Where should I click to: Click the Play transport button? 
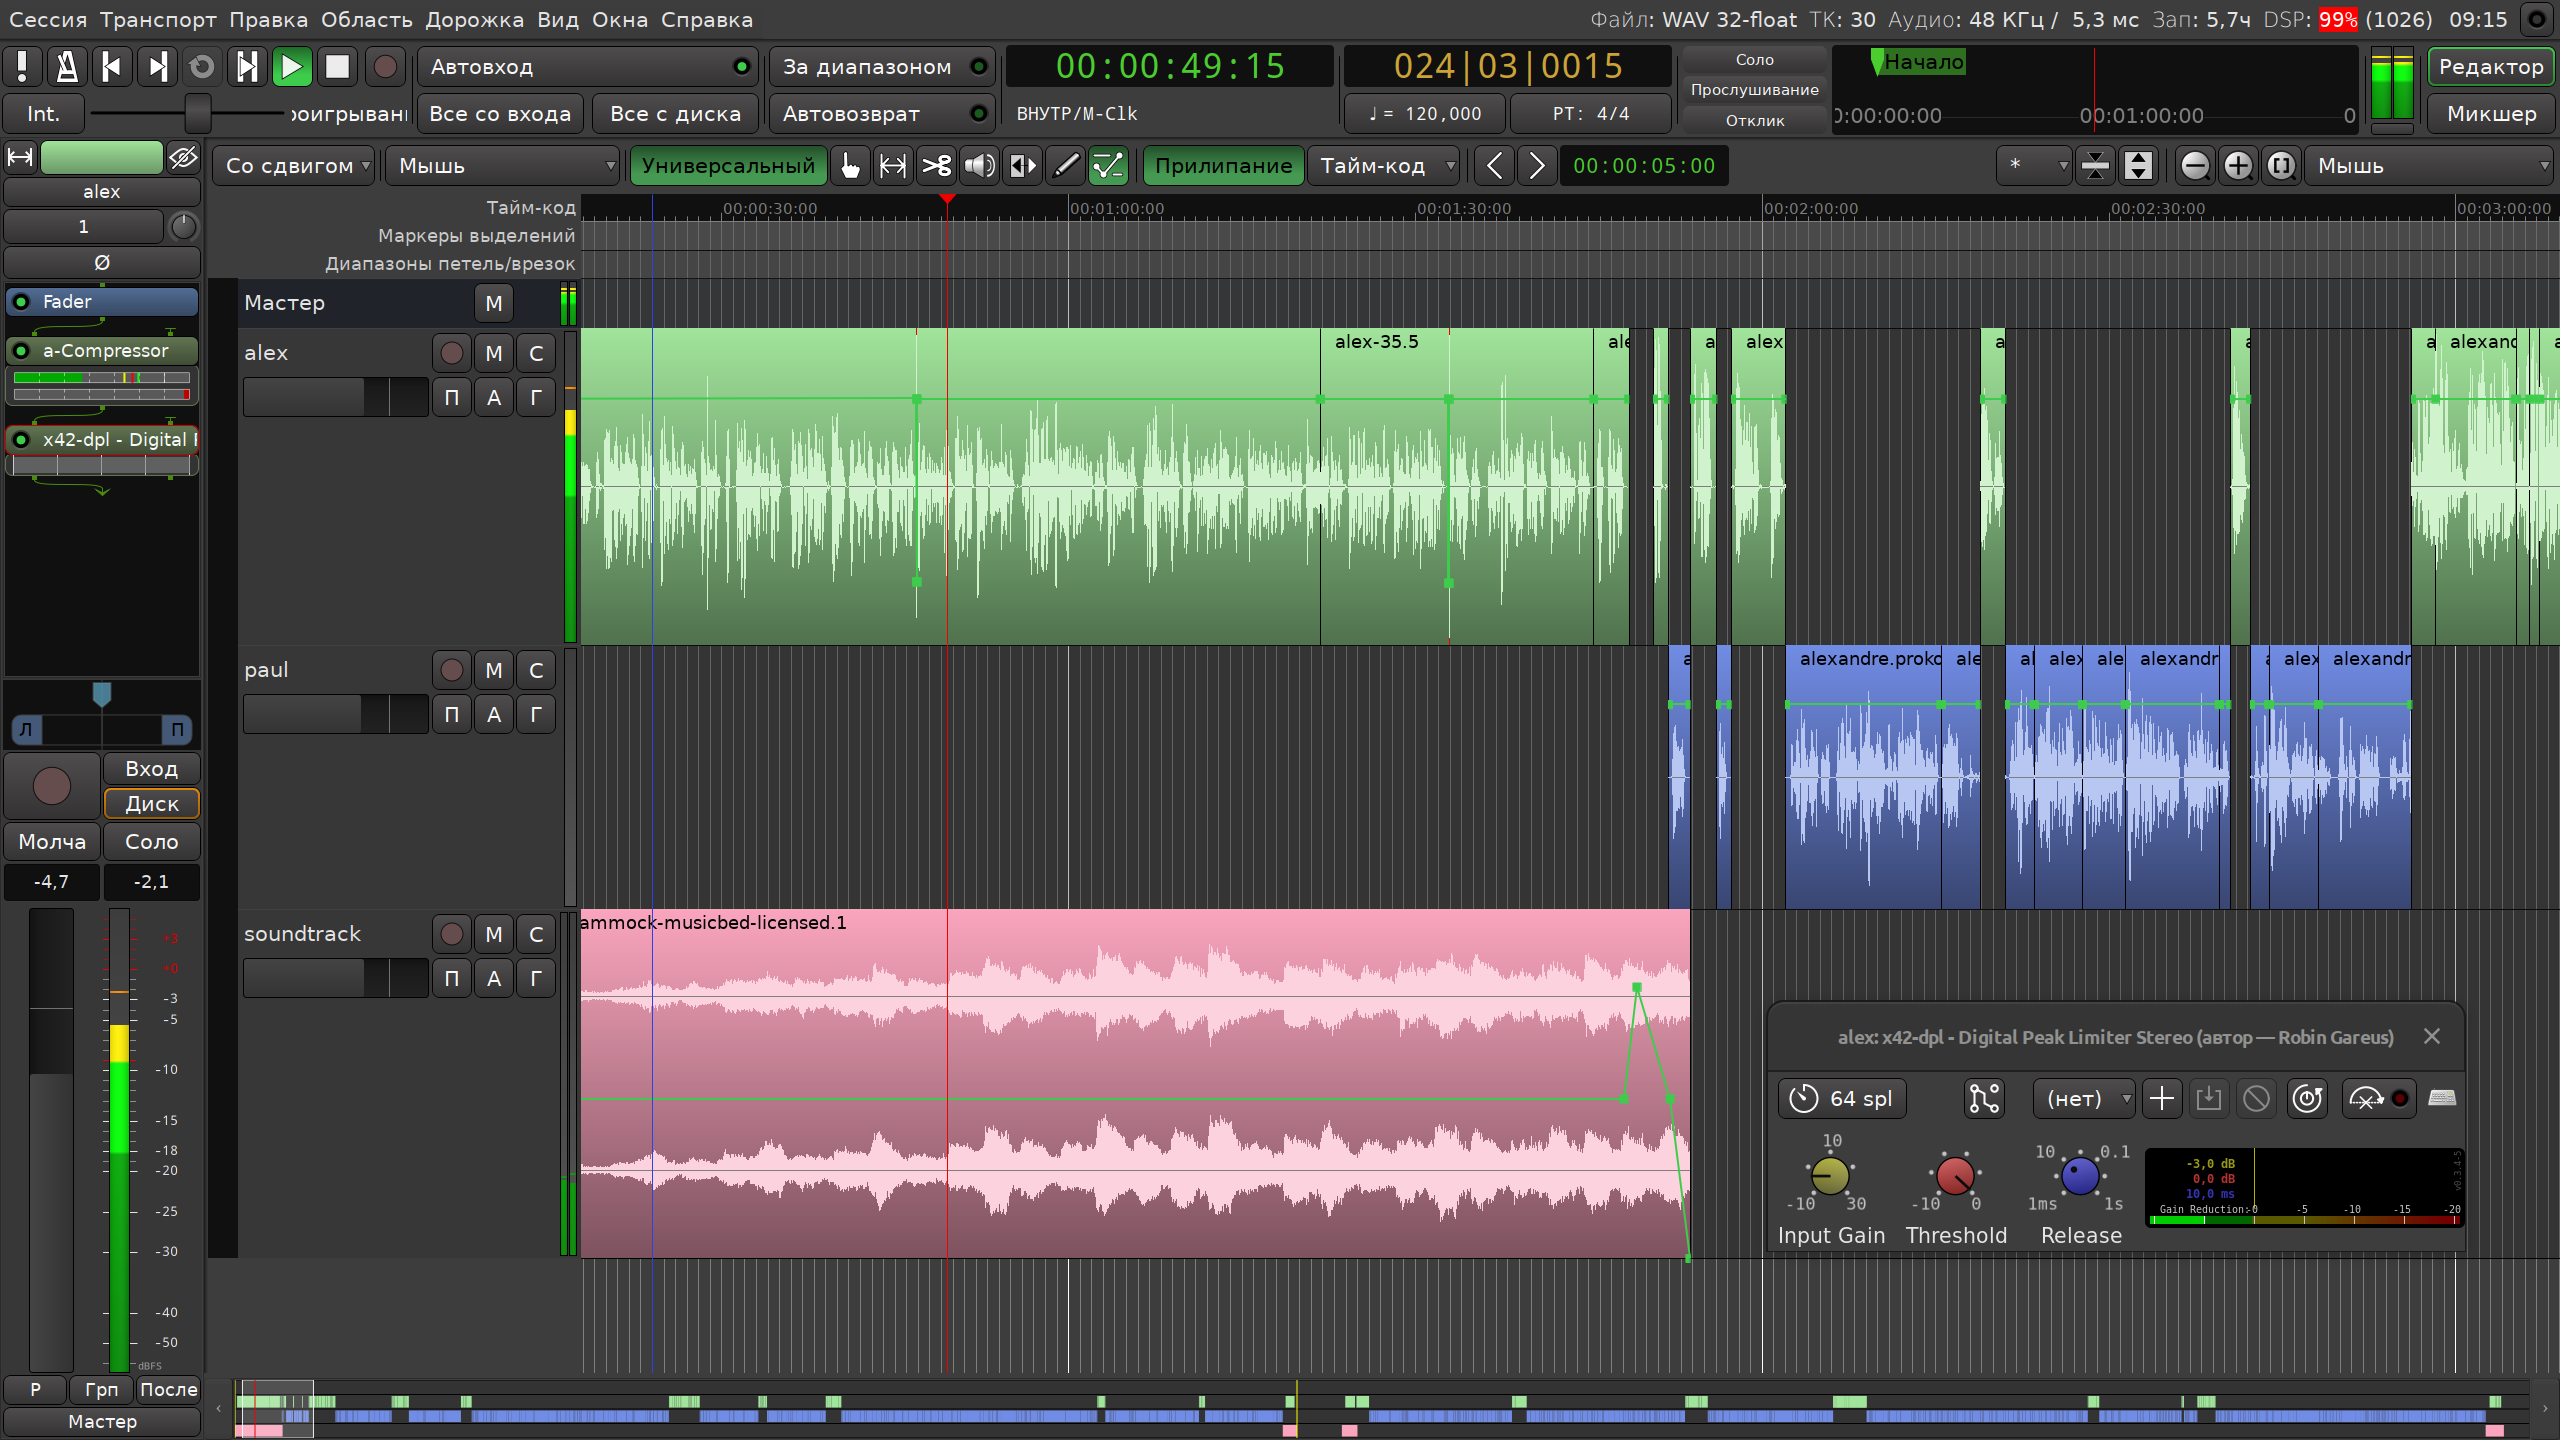click(291, 67)
